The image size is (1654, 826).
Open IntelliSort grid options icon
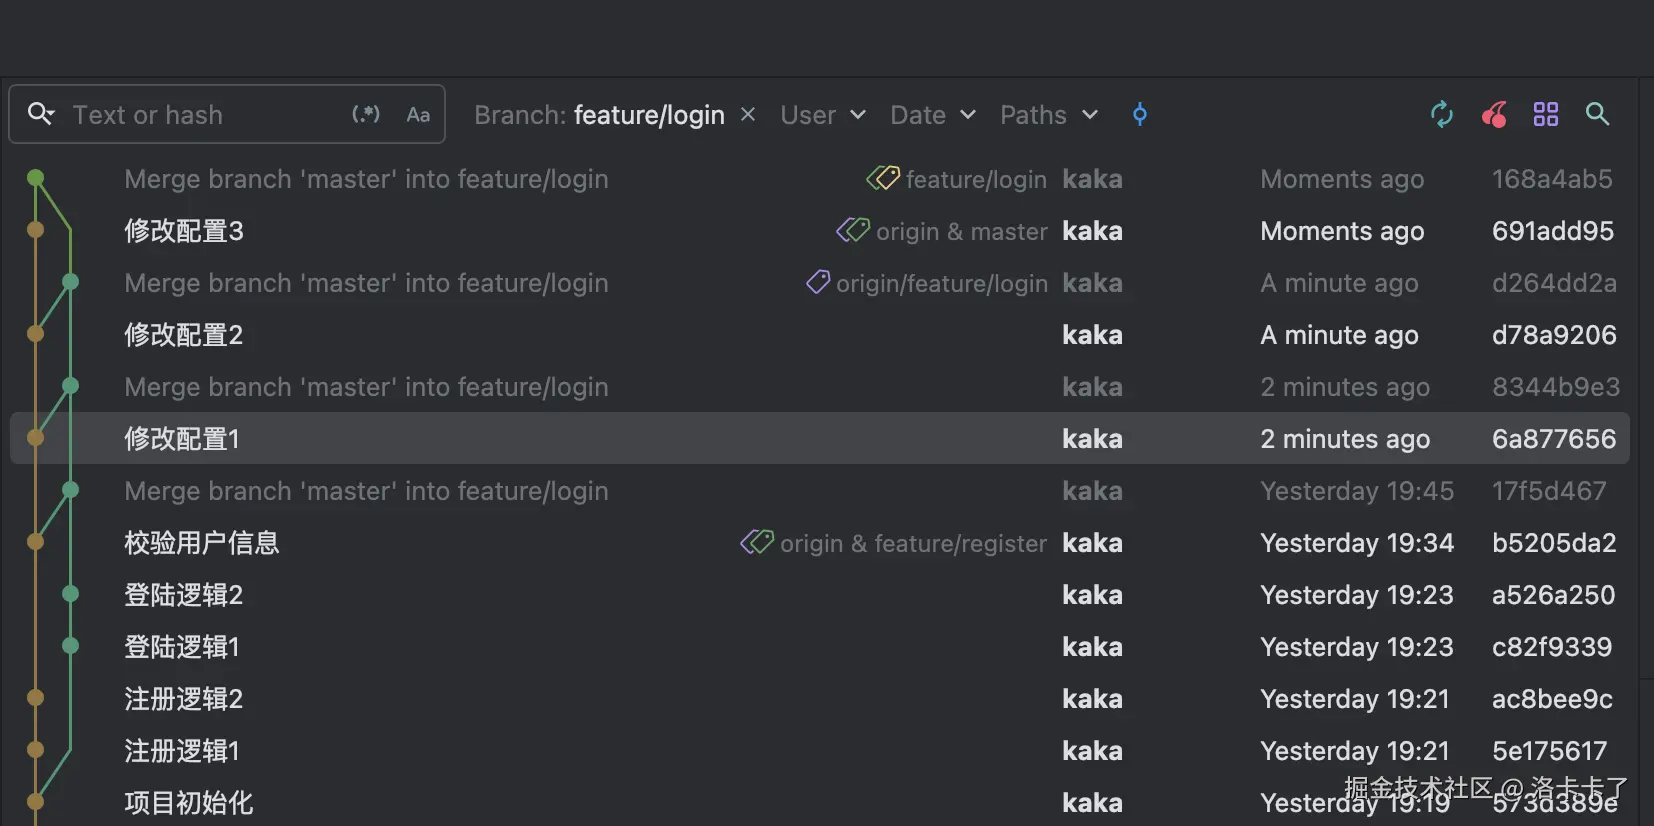point(1546,114)
